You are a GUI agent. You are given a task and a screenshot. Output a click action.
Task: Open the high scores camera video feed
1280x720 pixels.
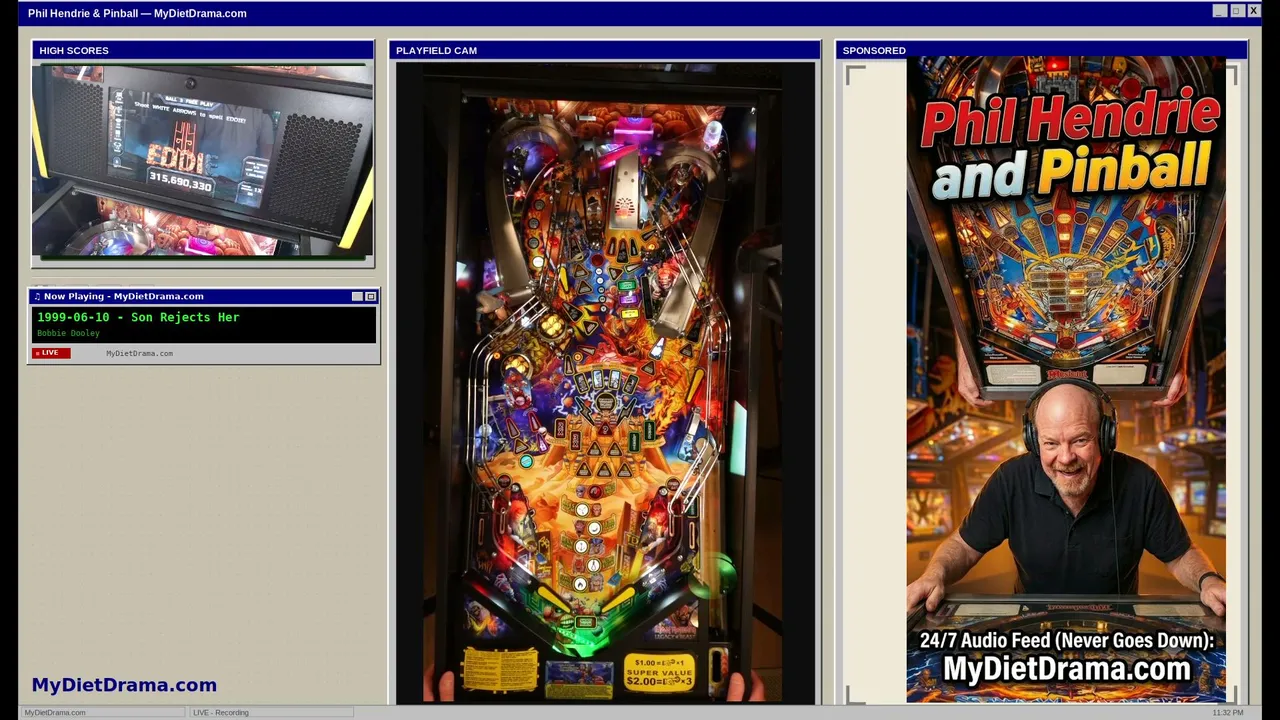203,162
